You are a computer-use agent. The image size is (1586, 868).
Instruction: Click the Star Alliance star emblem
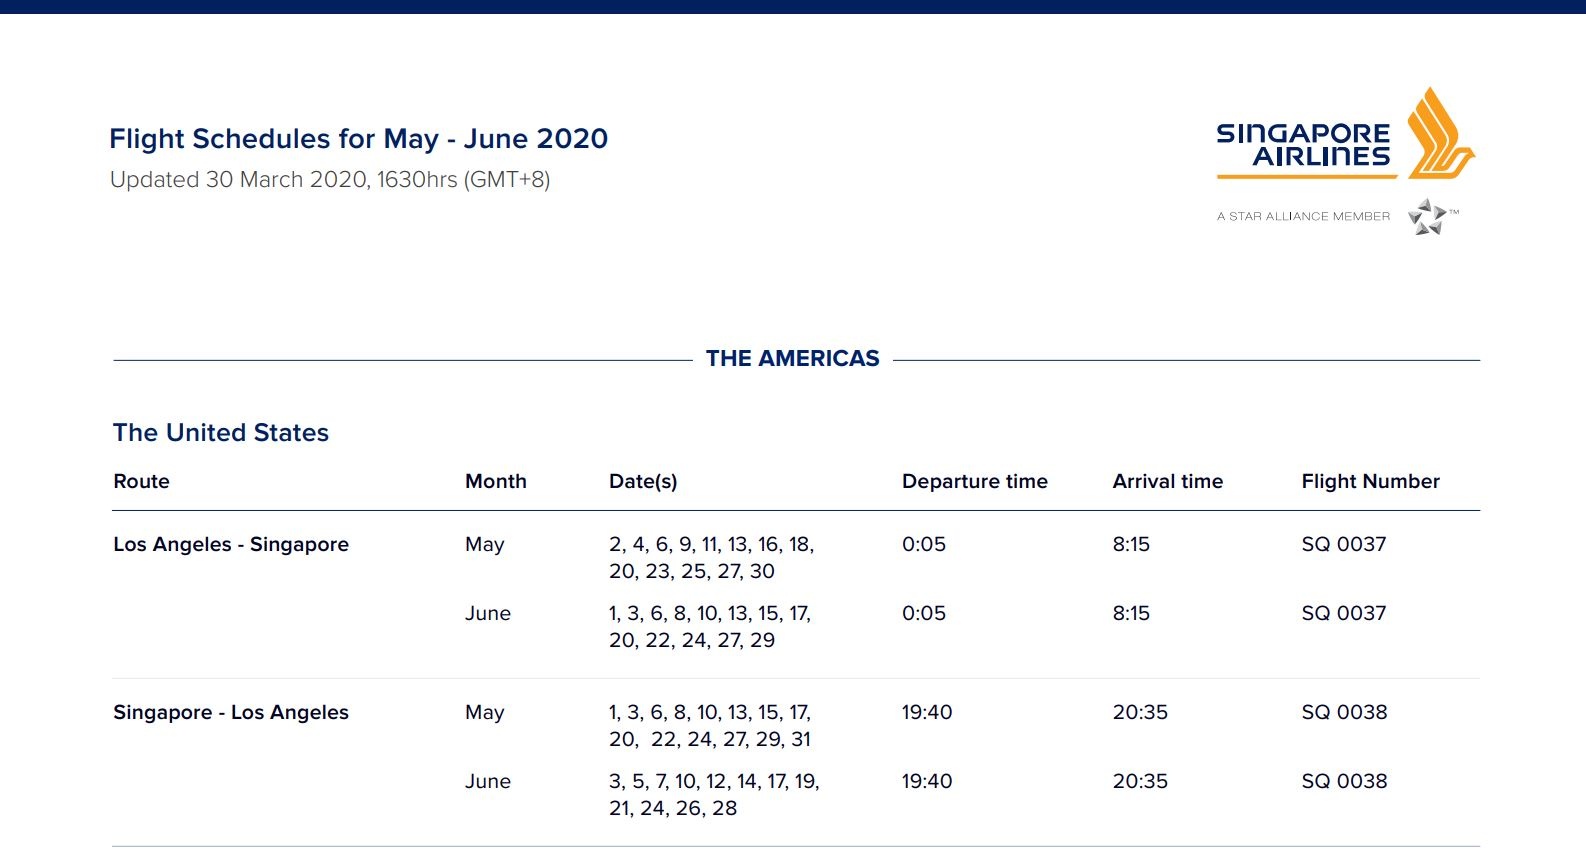pyautogui.click(x=1428, y=216)
